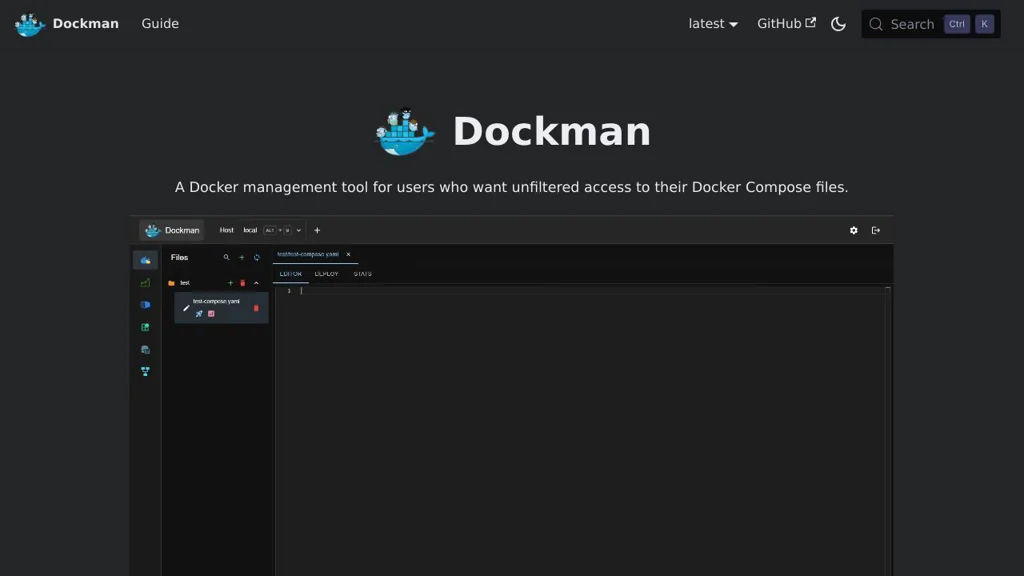Select the Files whale icon in sidebar
The height and width of the screenshot is (576, 1024).
coord(145,260)
